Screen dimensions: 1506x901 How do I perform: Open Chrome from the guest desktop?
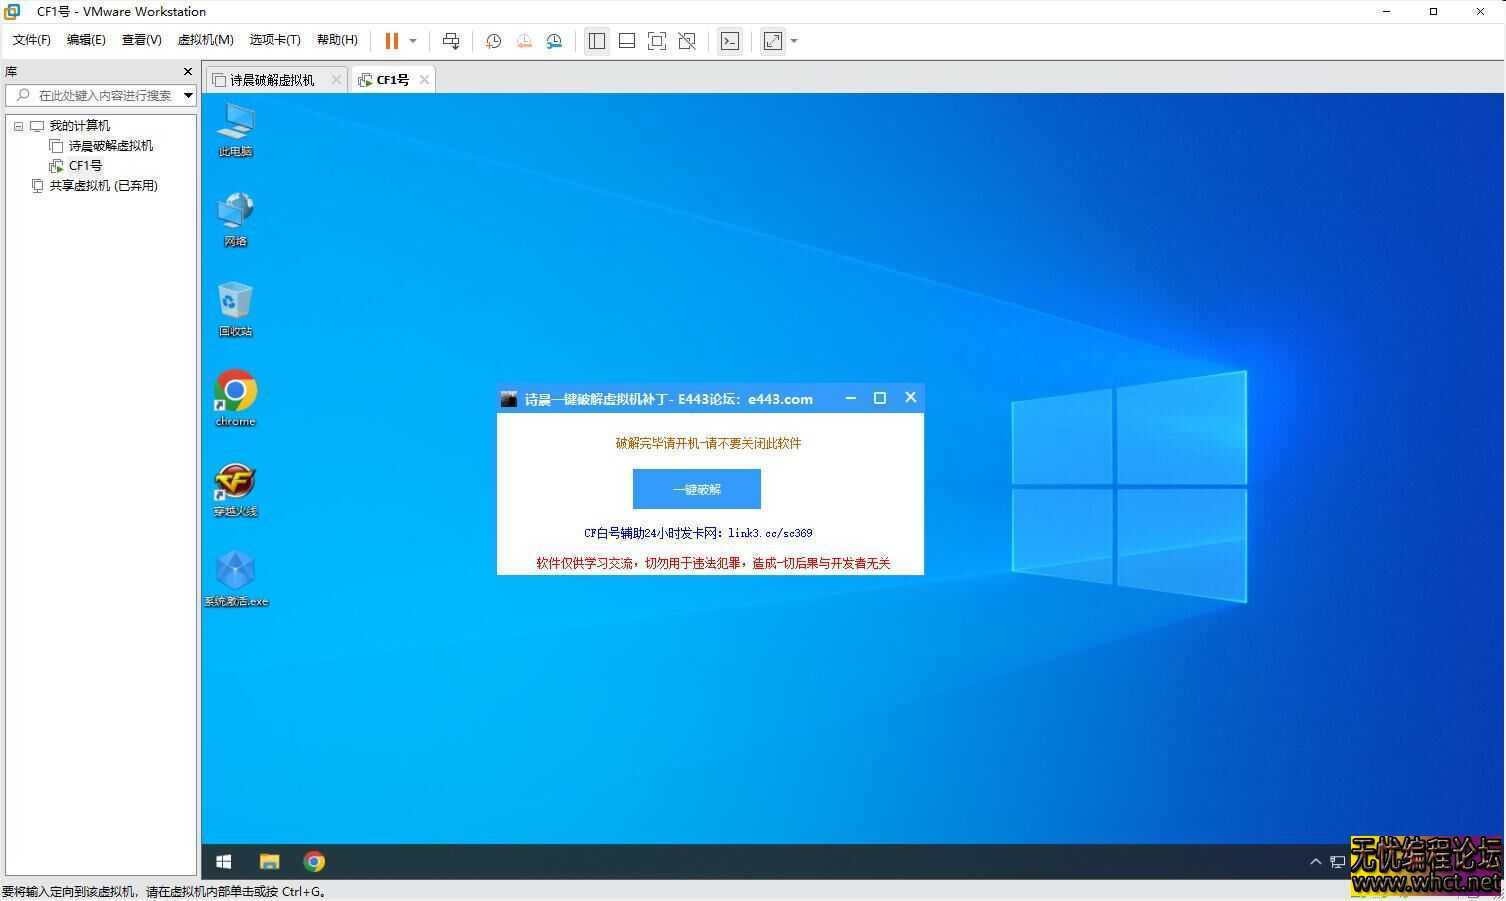[x=236, y=397]
